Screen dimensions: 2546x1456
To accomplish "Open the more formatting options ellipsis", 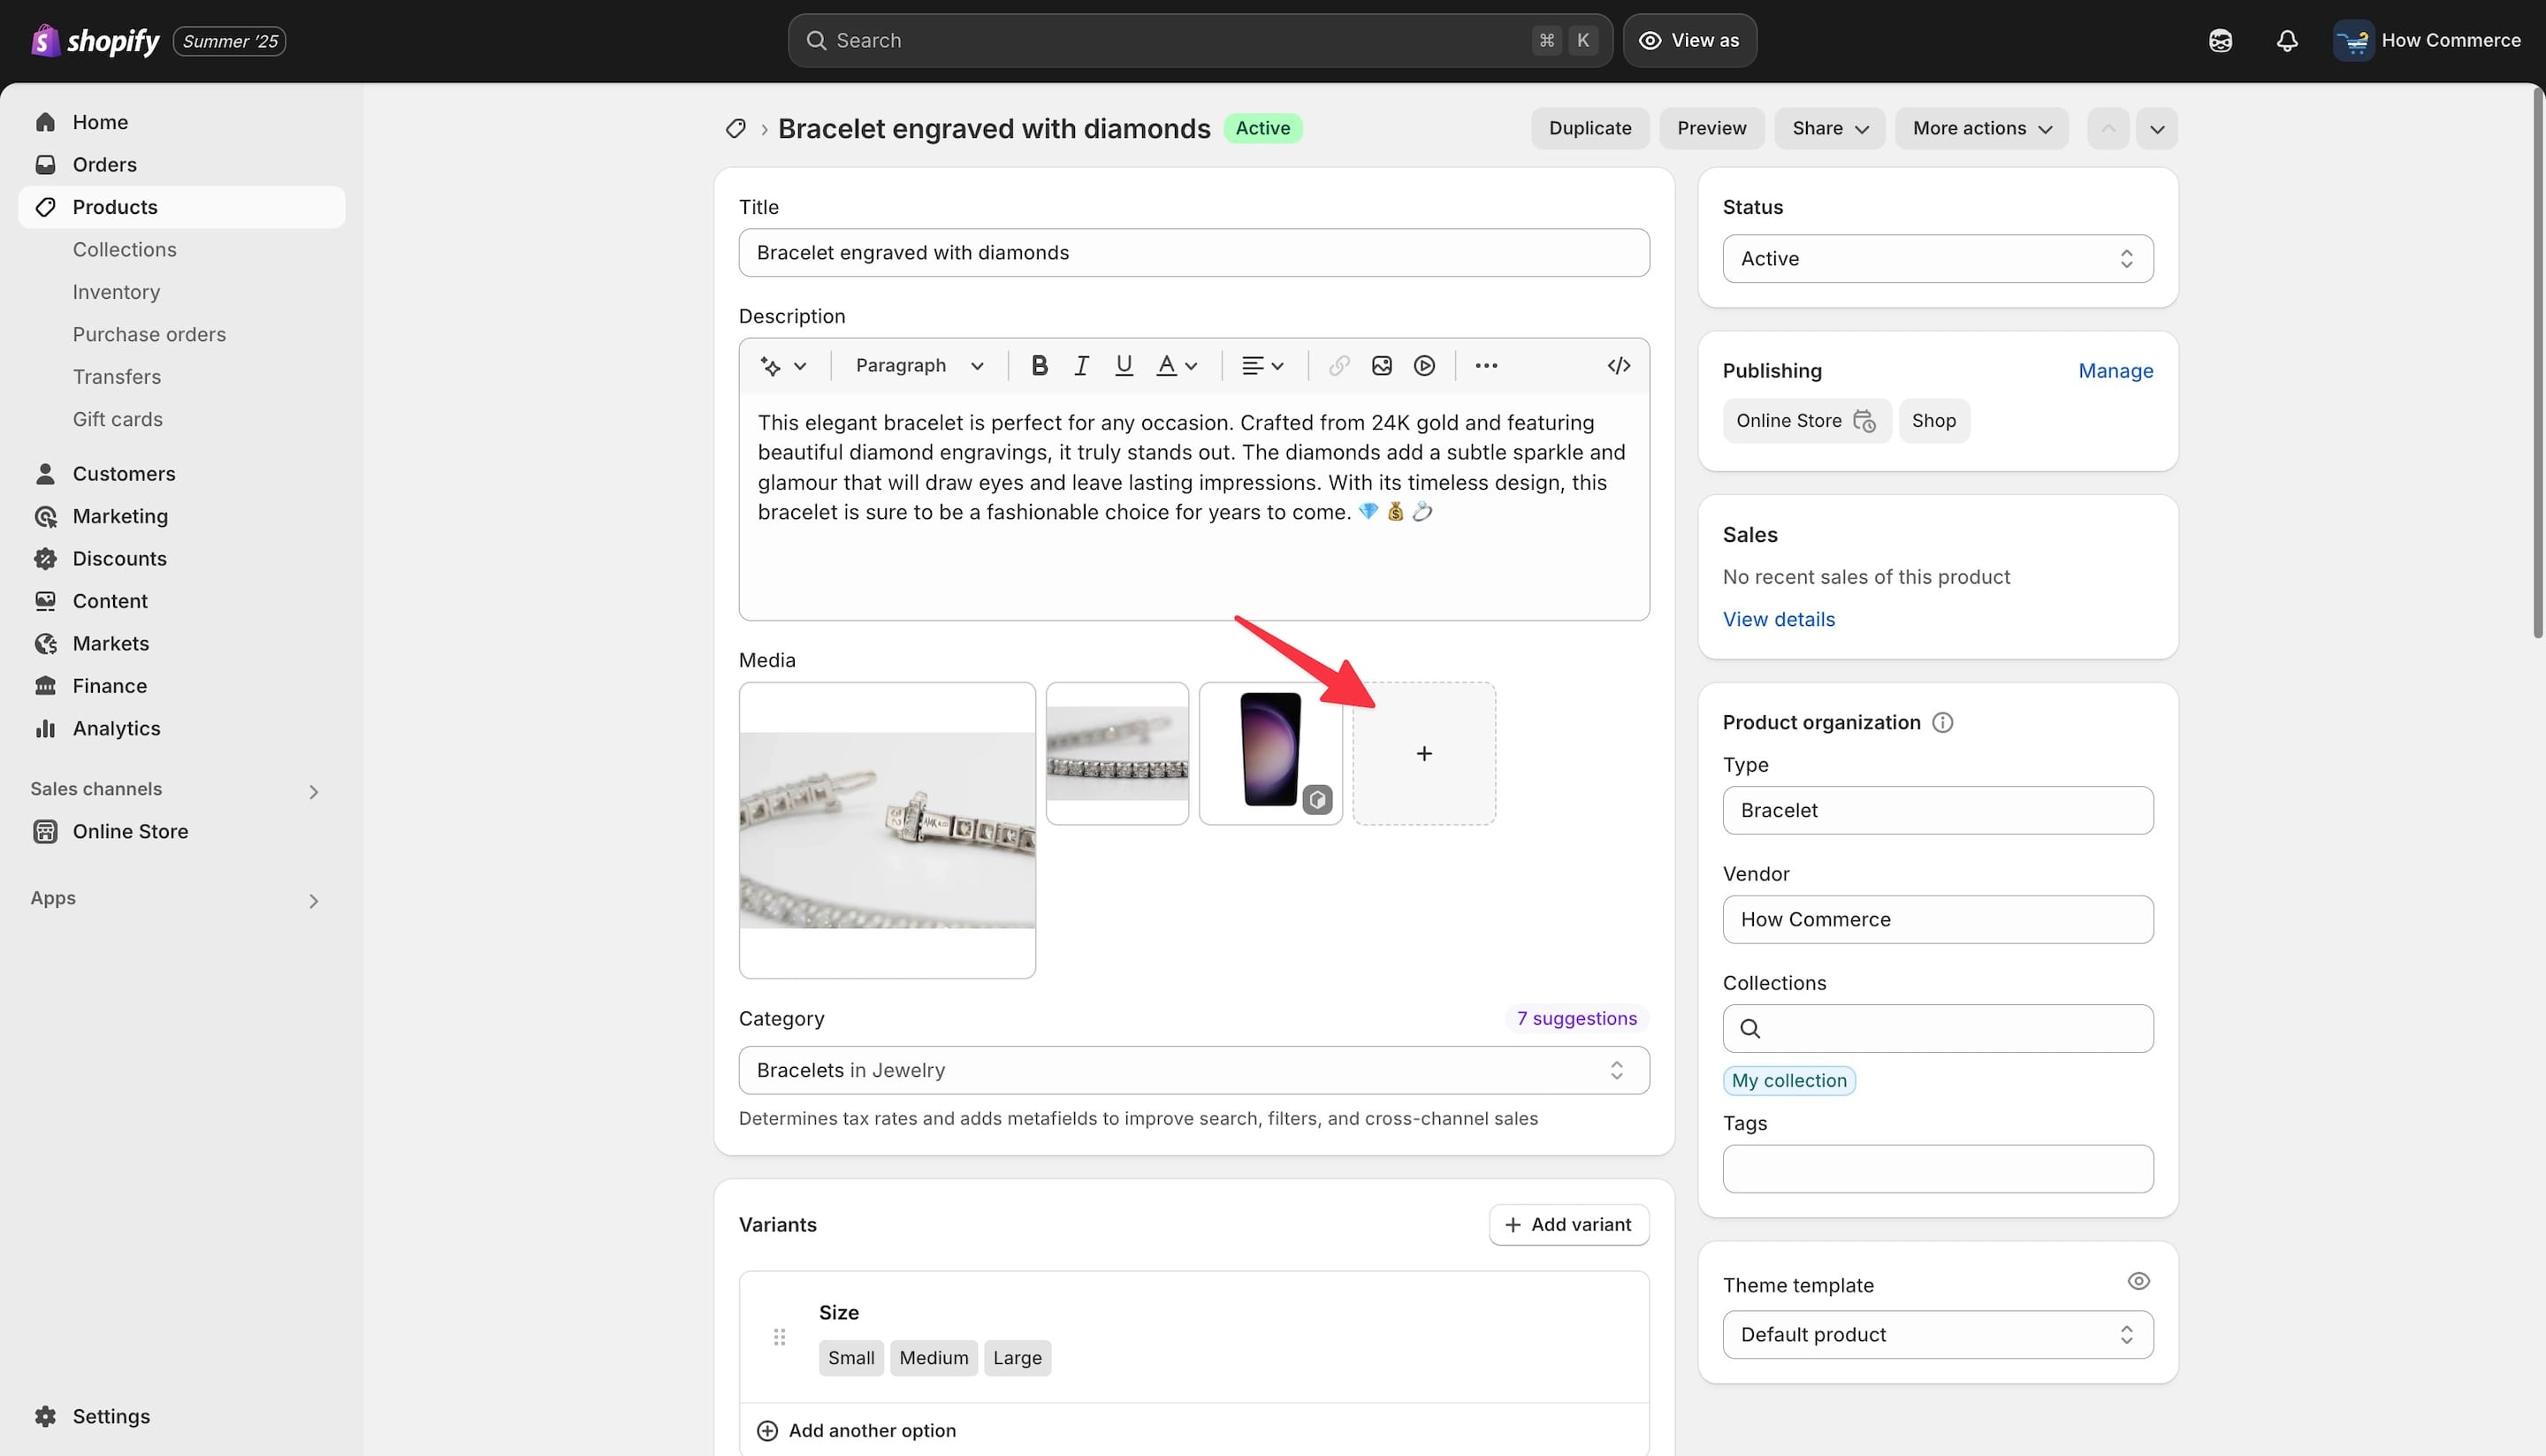I will tap(1486, 366).
